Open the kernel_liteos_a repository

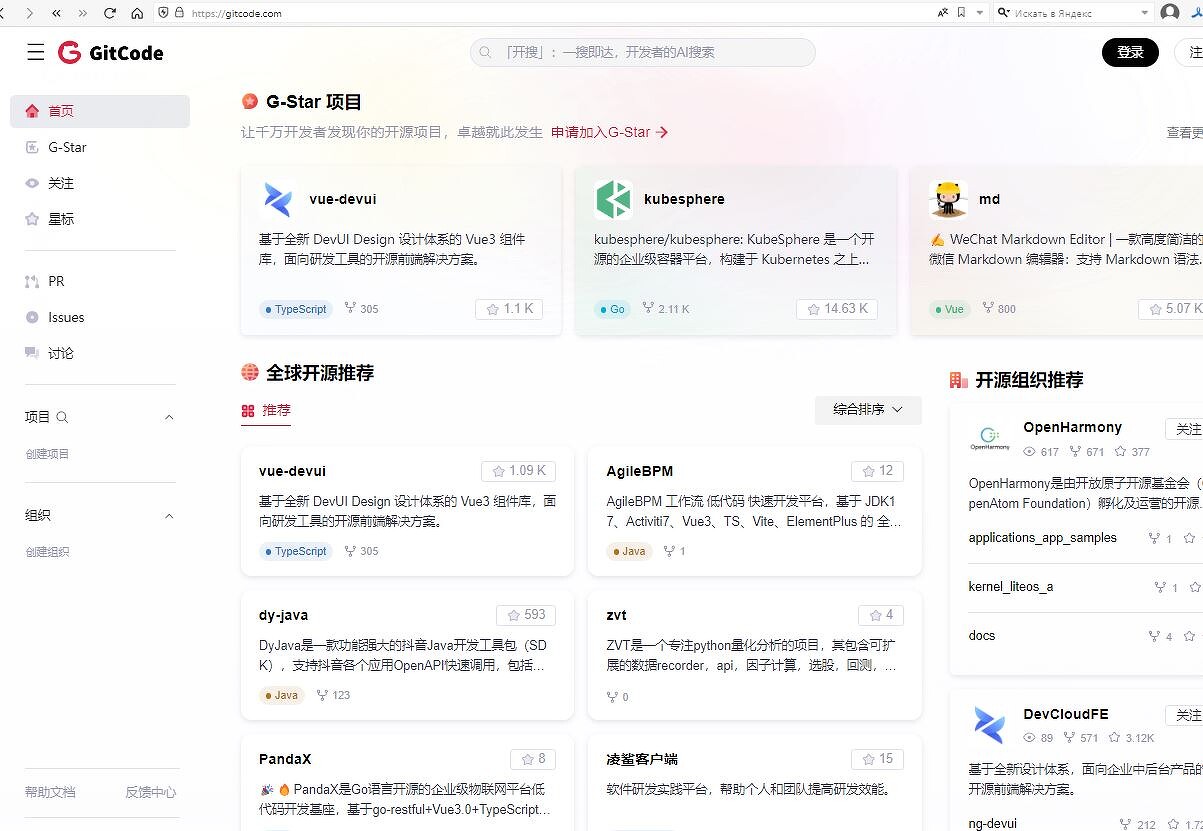1011,587
